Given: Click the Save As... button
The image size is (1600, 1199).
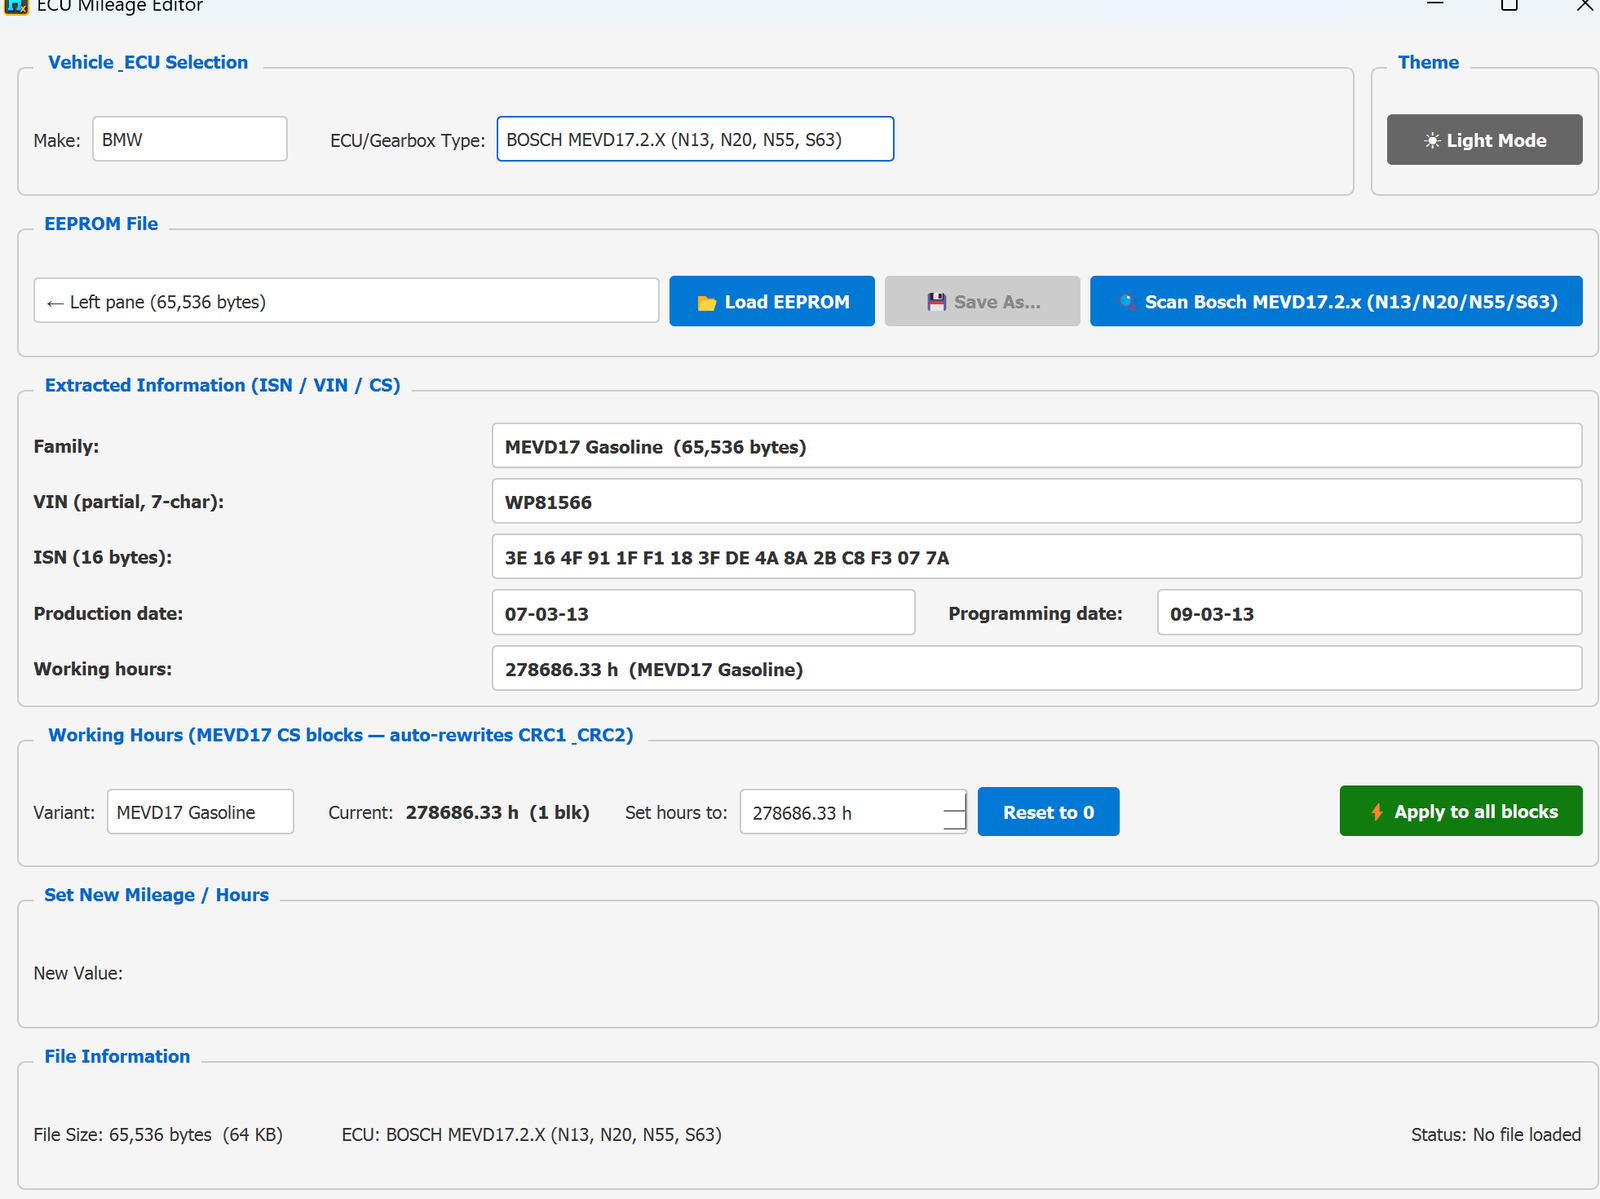Looking at the screenshot, I should (x=982, y=301).
